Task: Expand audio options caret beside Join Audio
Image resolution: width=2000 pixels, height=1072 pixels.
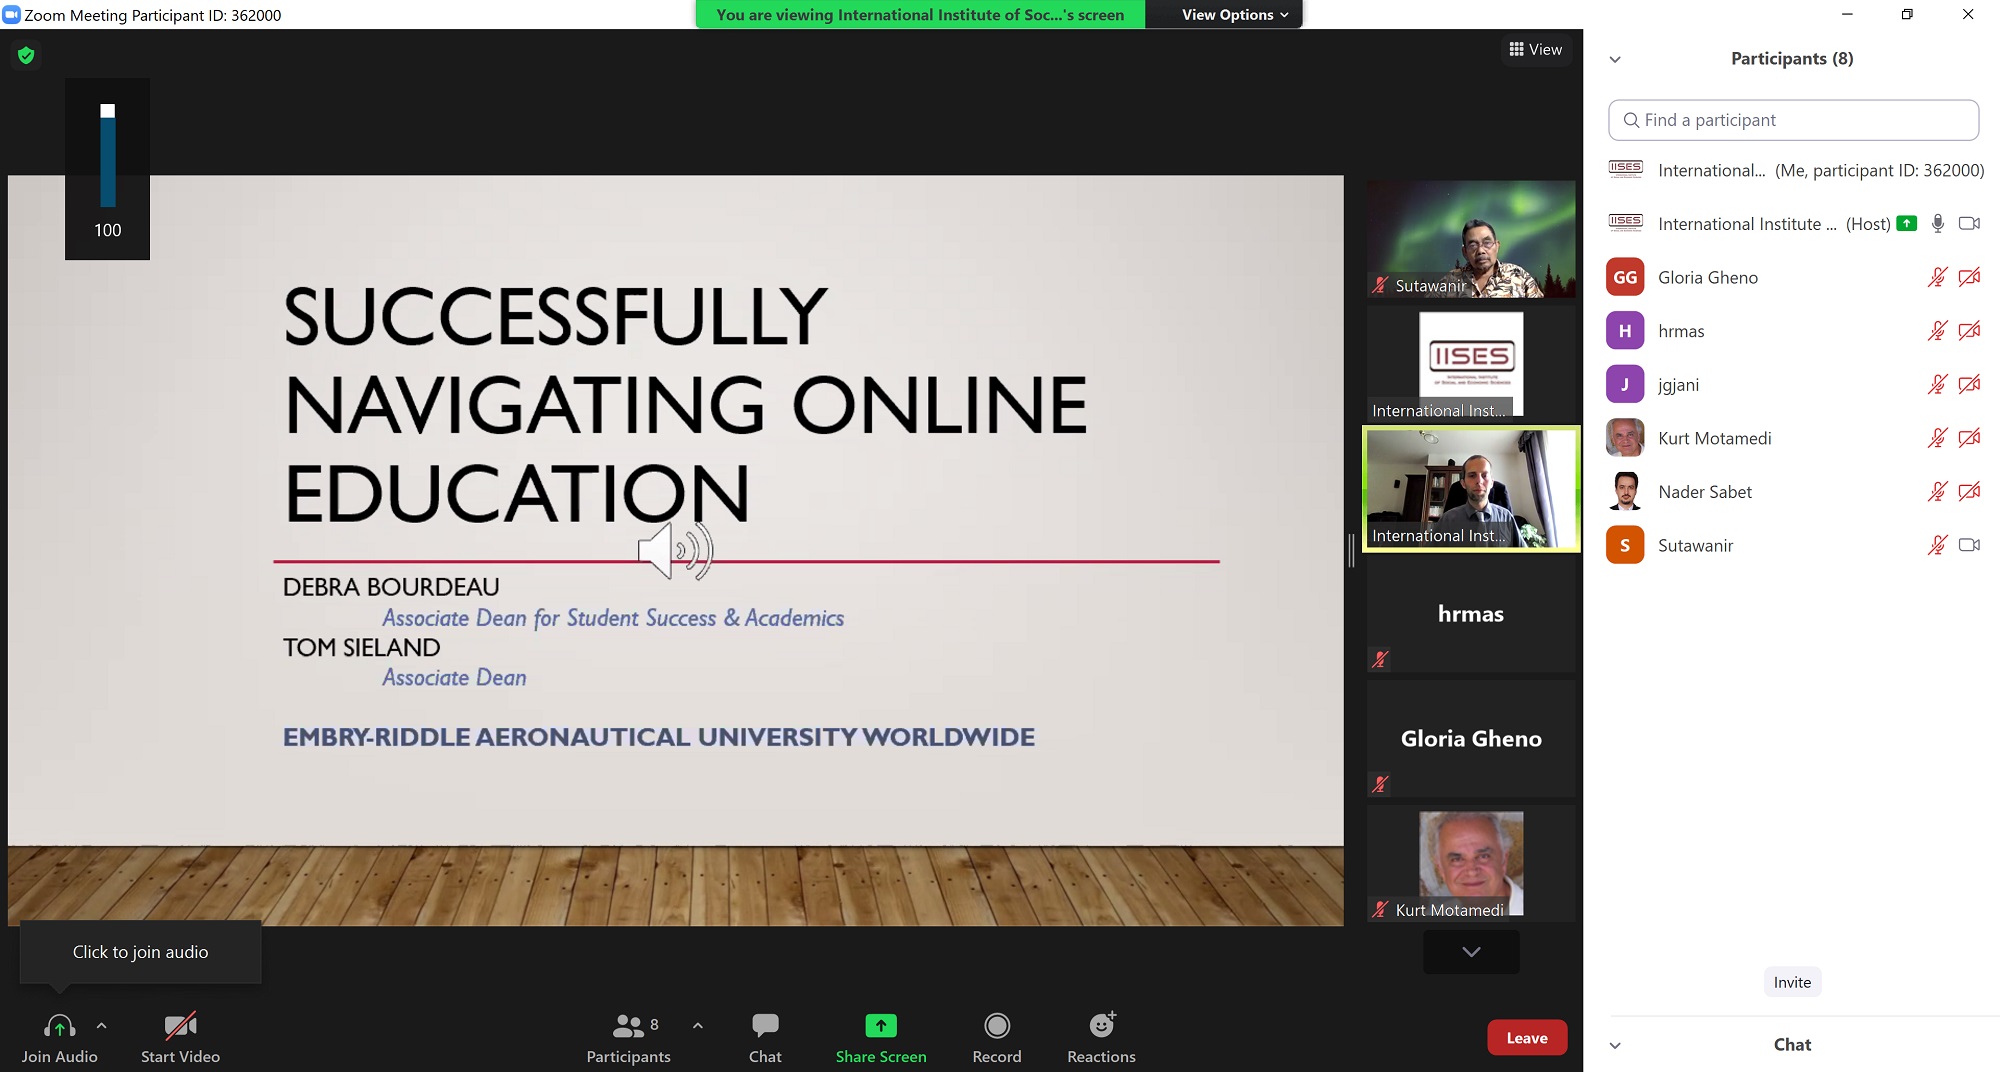Action: click(101, 1025)
